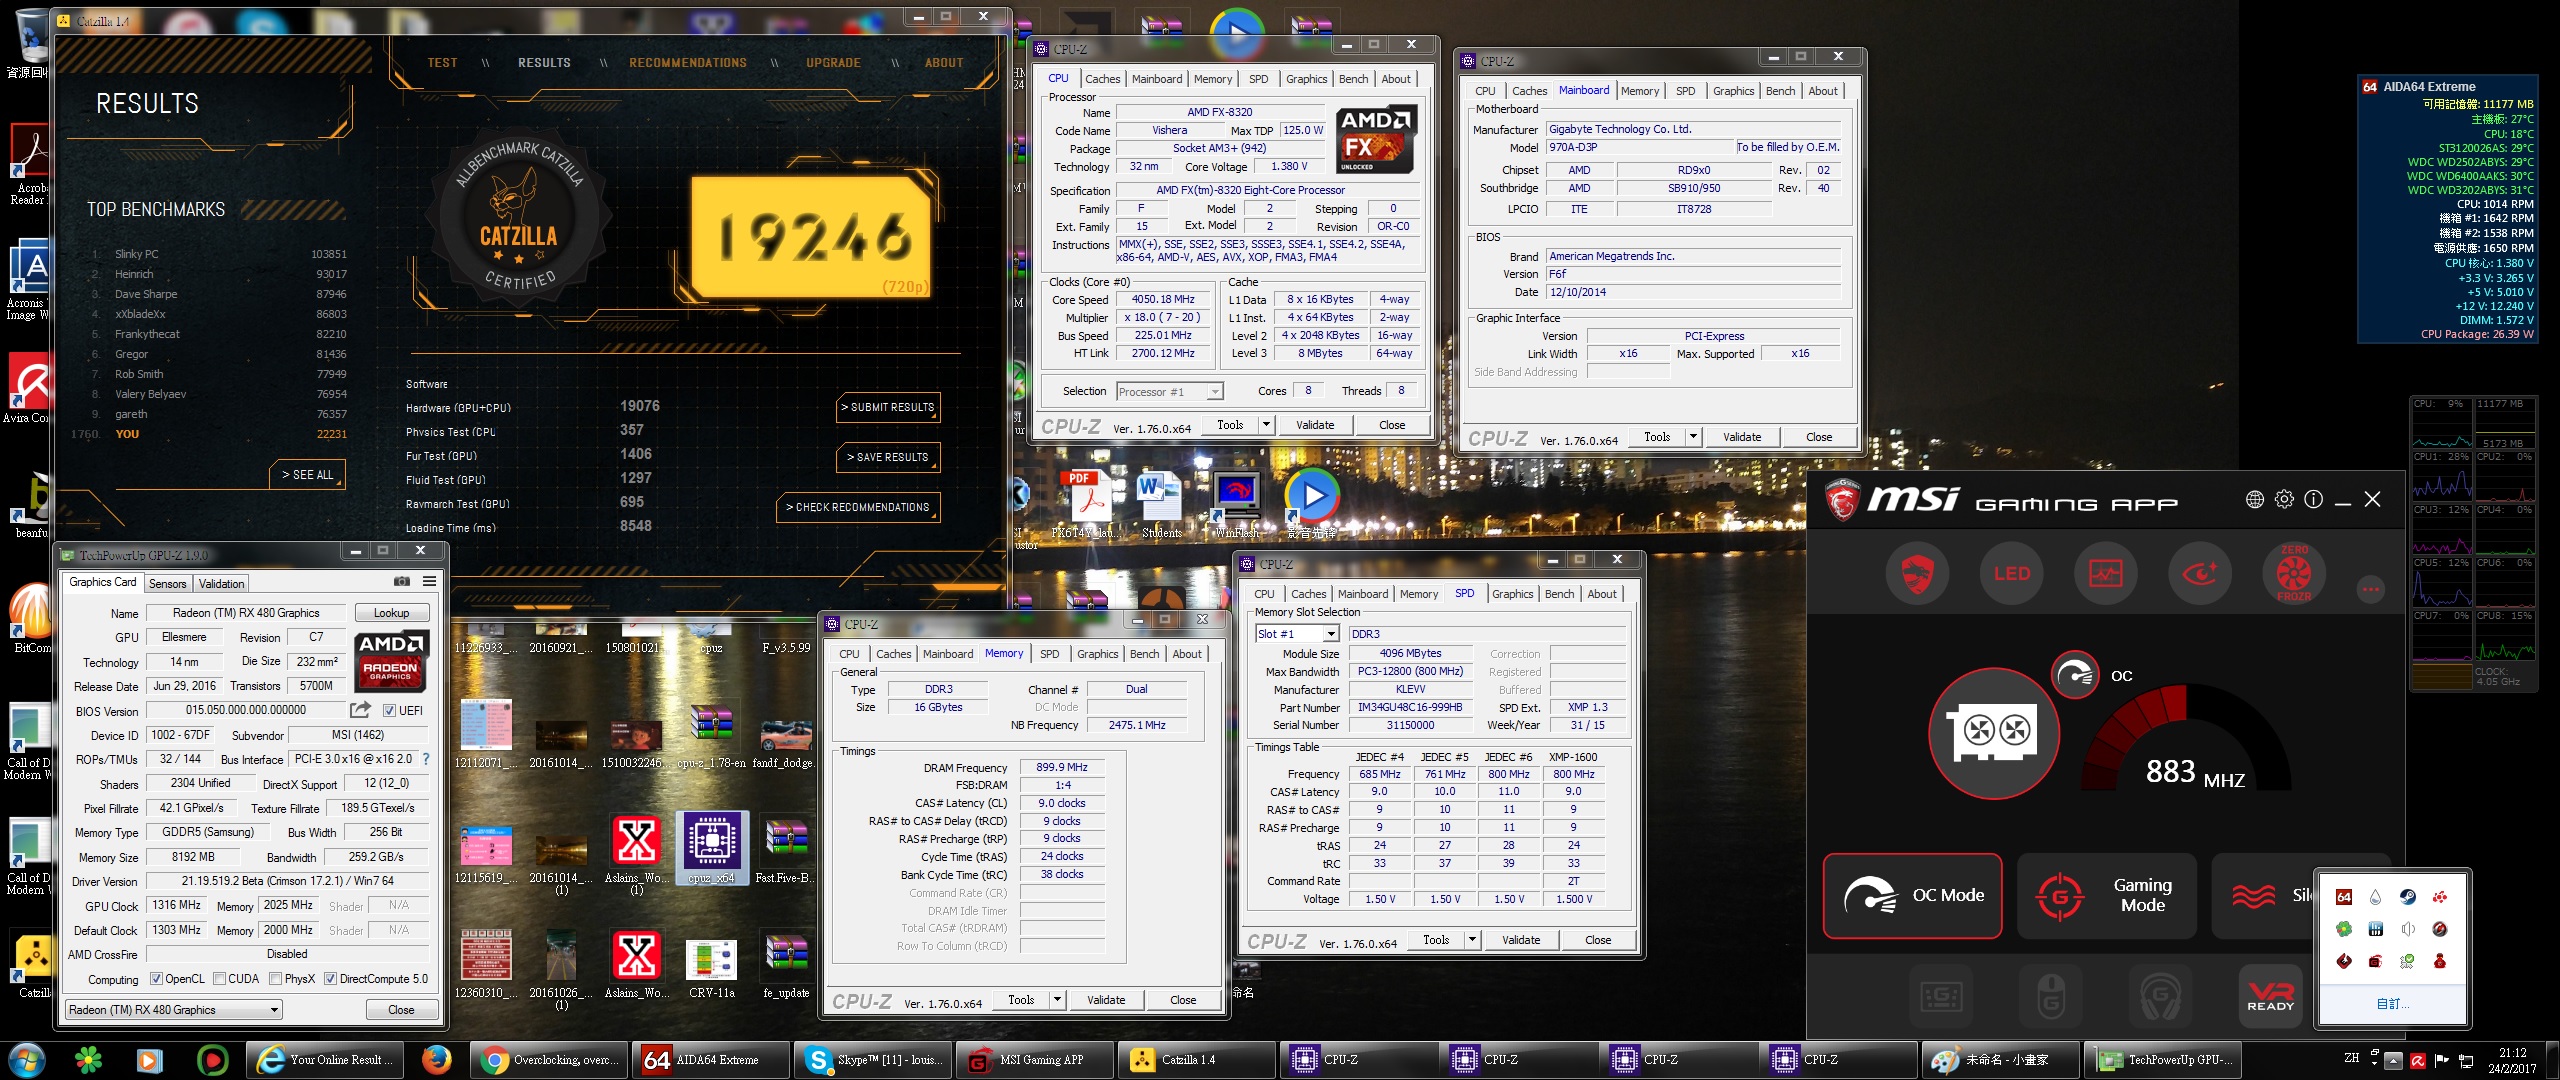Open the cpuz_x64 desktop icon
Image resolution: width=2560 pixels, height=1080 pixels.
click(x=712, y=848)
